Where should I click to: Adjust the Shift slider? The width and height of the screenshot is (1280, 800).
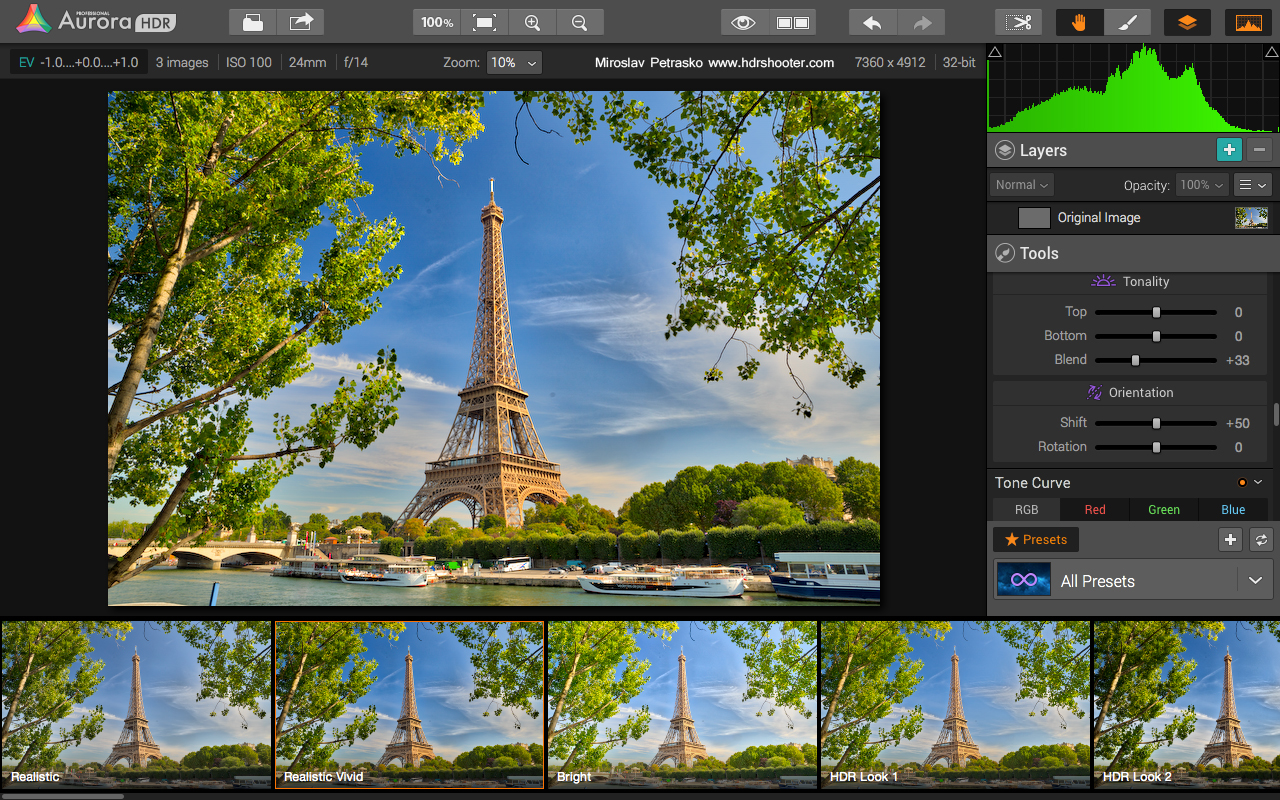tap(1156, 423)
